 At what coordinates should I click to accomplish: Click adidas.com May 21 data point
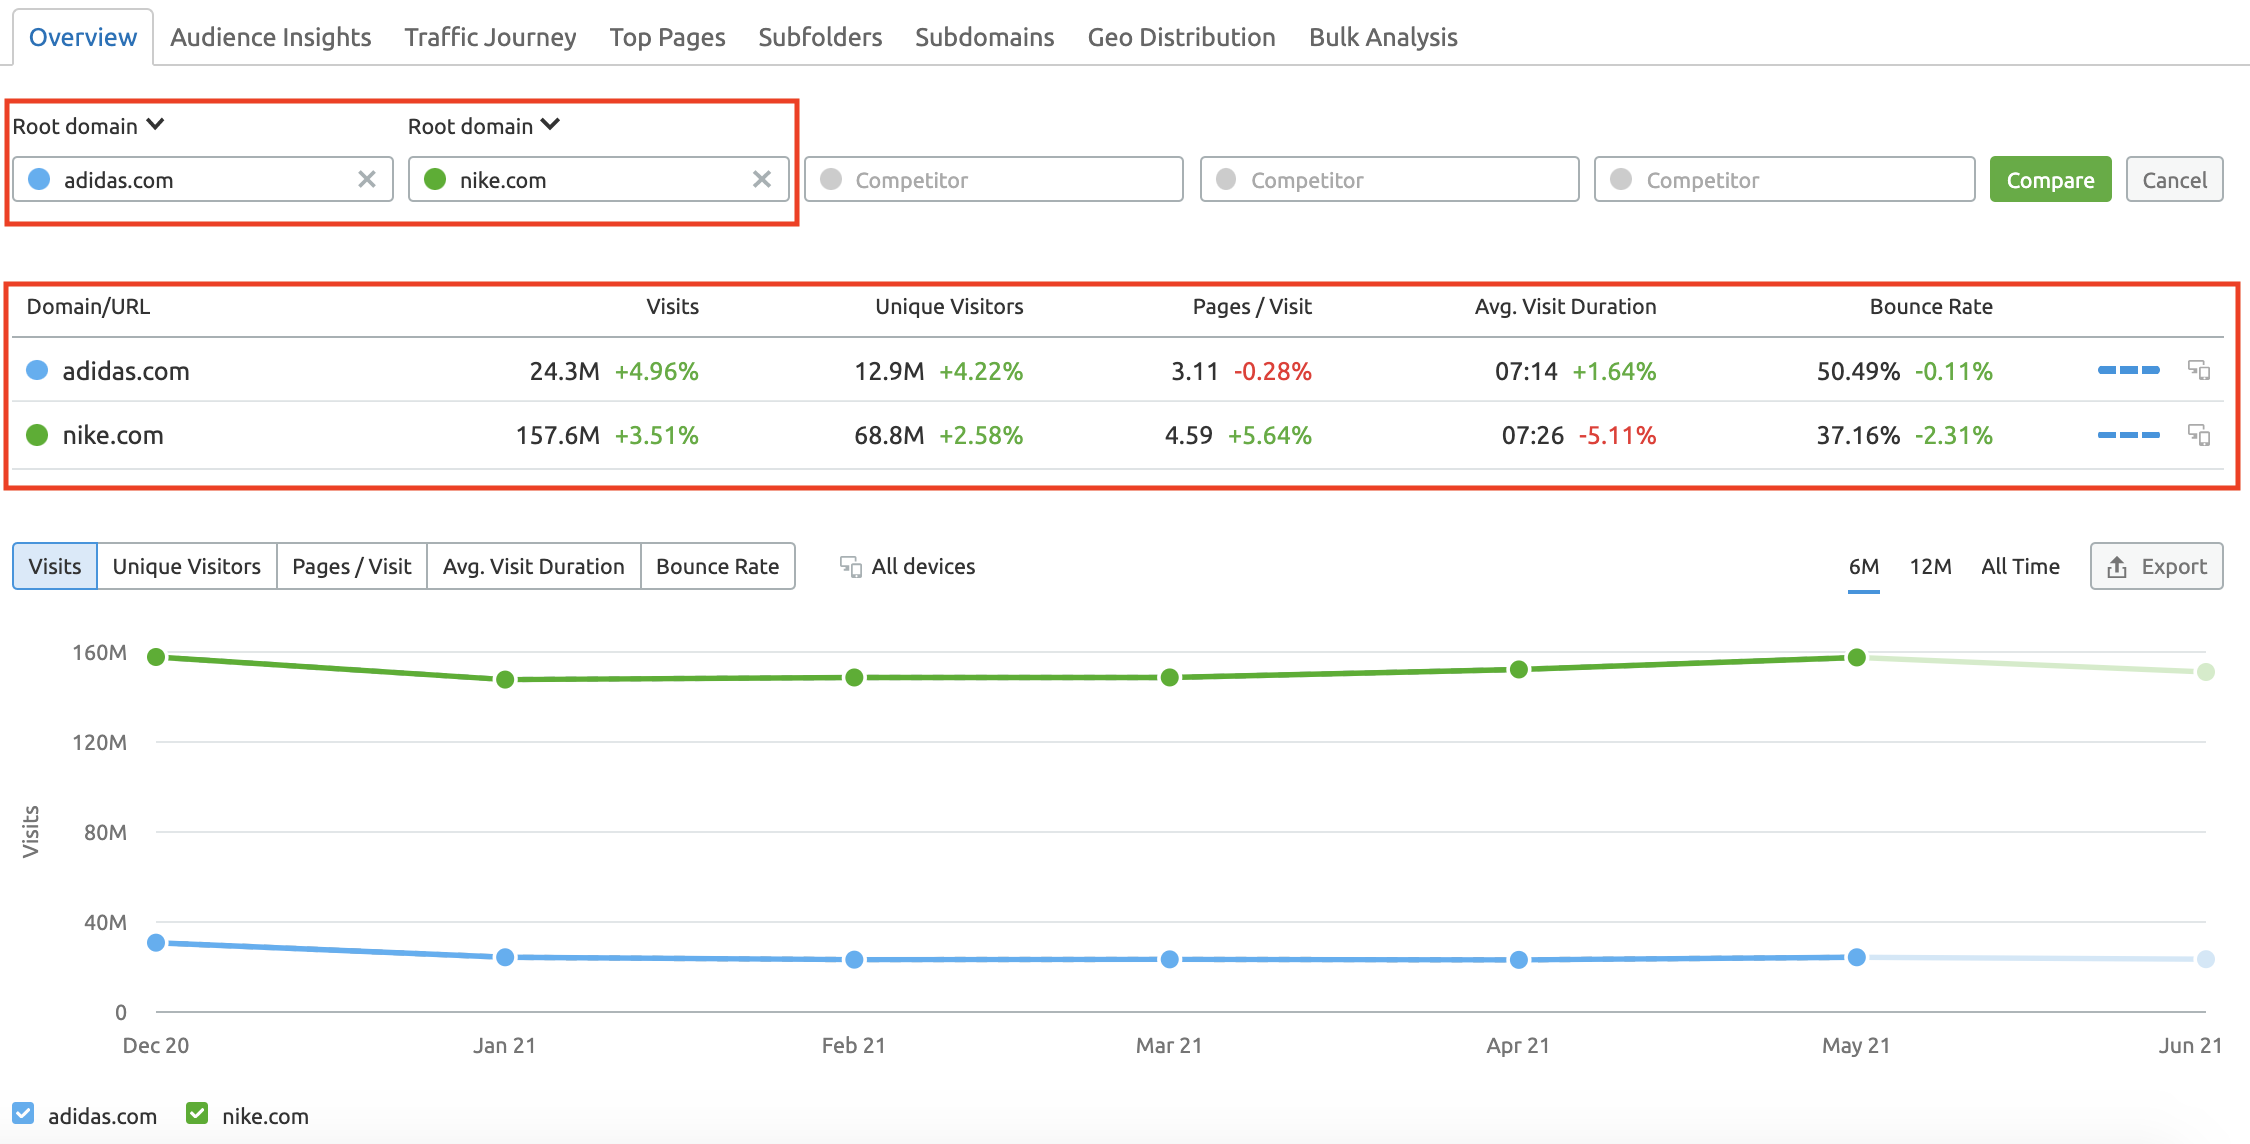click(x=1857, y=957)
